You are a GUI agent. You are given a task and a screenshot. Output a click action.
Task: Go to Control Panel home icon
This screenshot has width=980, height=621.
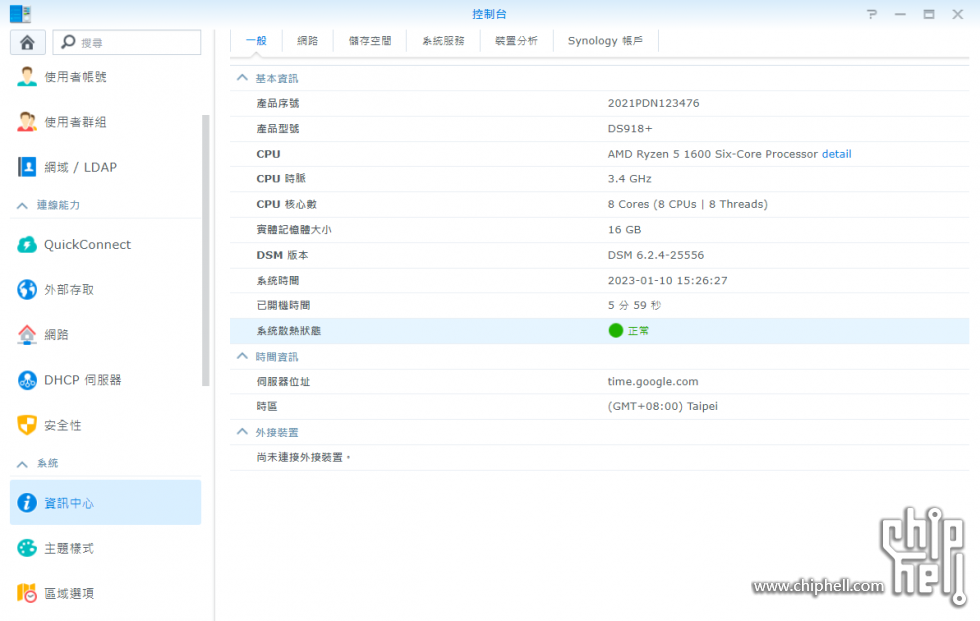(x=28, y=42)
